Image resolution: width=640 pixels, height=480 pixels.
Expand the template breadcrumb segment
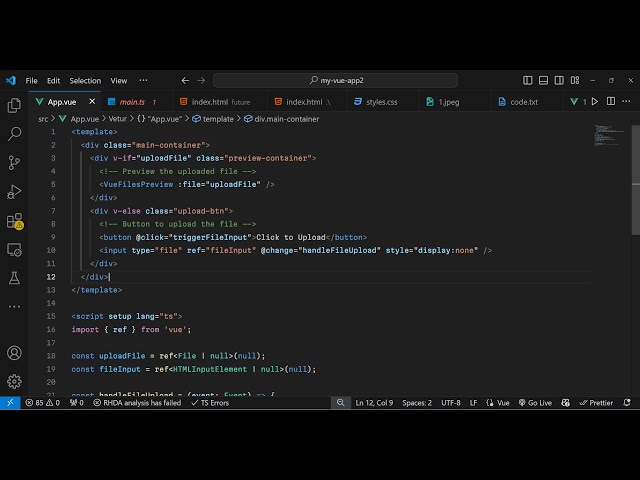(216, 118)
